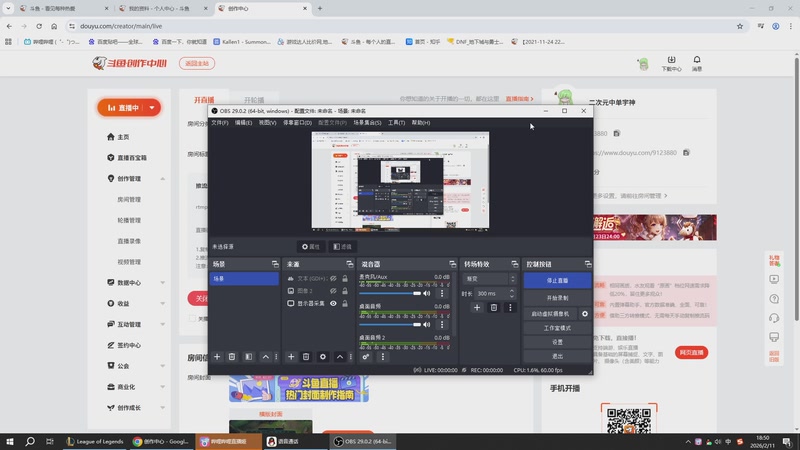Show the 图像 2 source via its eye icon
Screen dimensions: 800x450
333,291
